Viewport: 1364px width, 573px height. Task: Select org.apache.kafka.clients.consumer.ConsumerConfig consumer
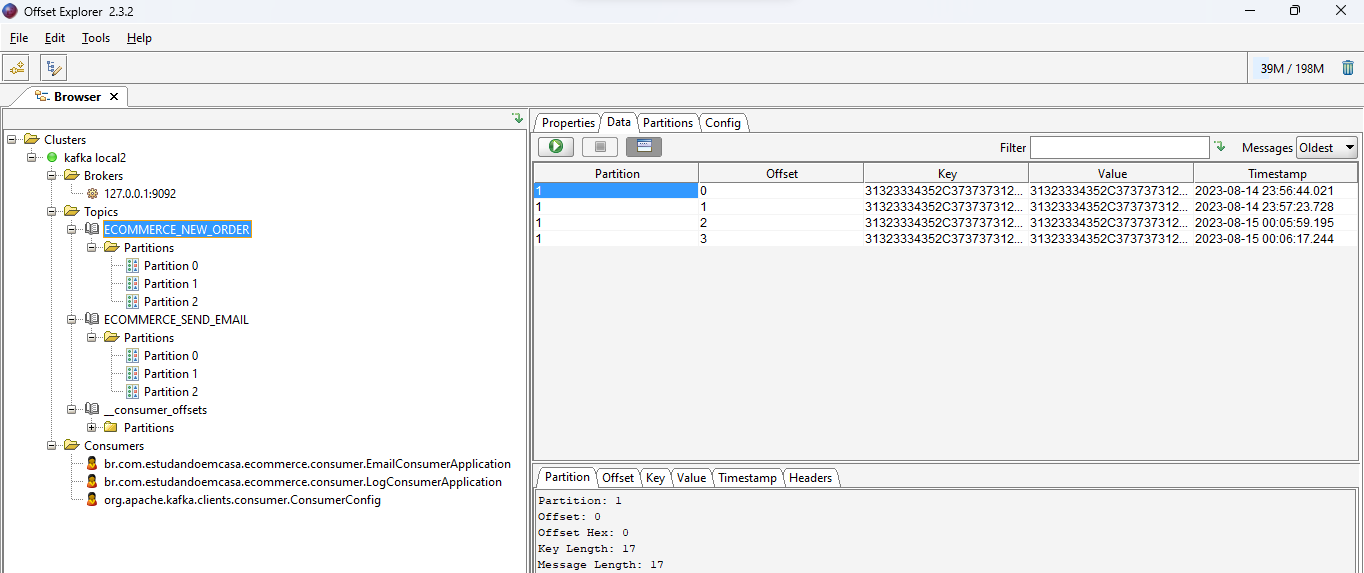pyautogui.click(x=242, y=500)
